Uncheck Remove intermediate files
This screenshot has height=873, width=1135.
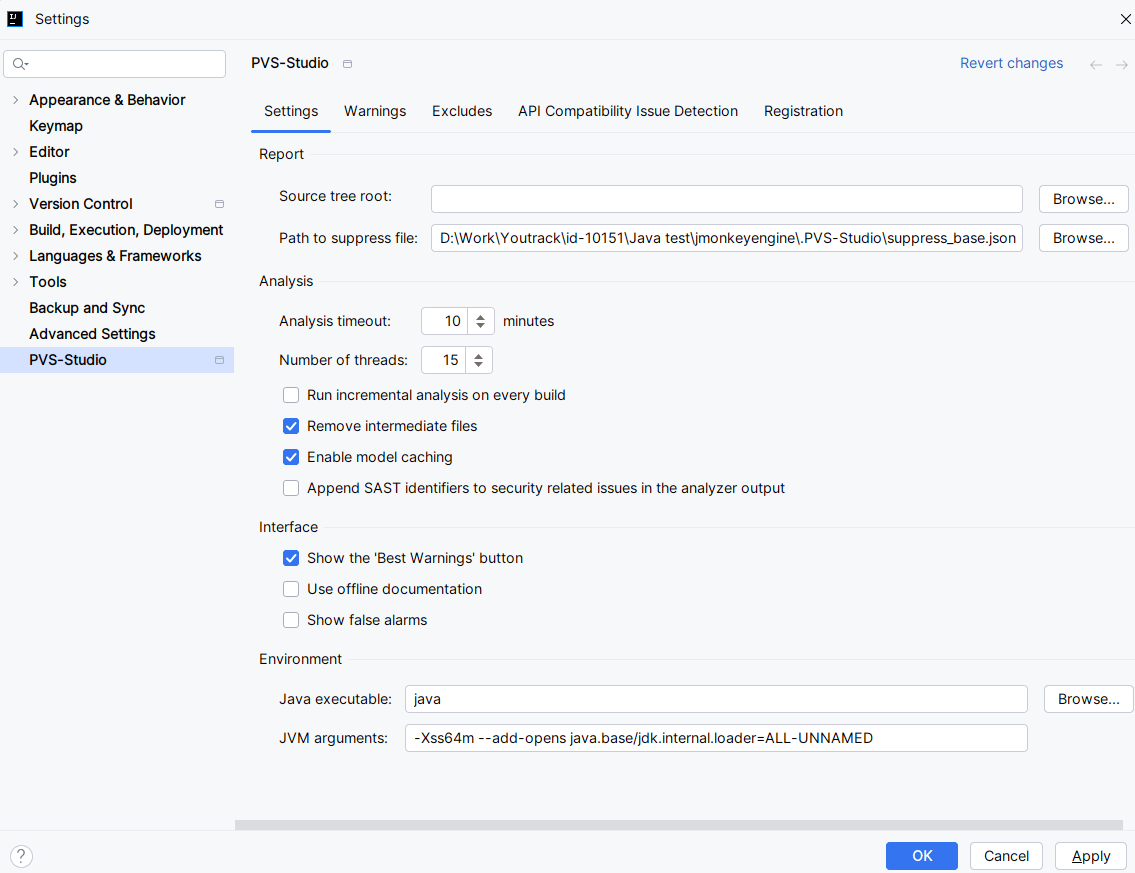tap(291, 426)
